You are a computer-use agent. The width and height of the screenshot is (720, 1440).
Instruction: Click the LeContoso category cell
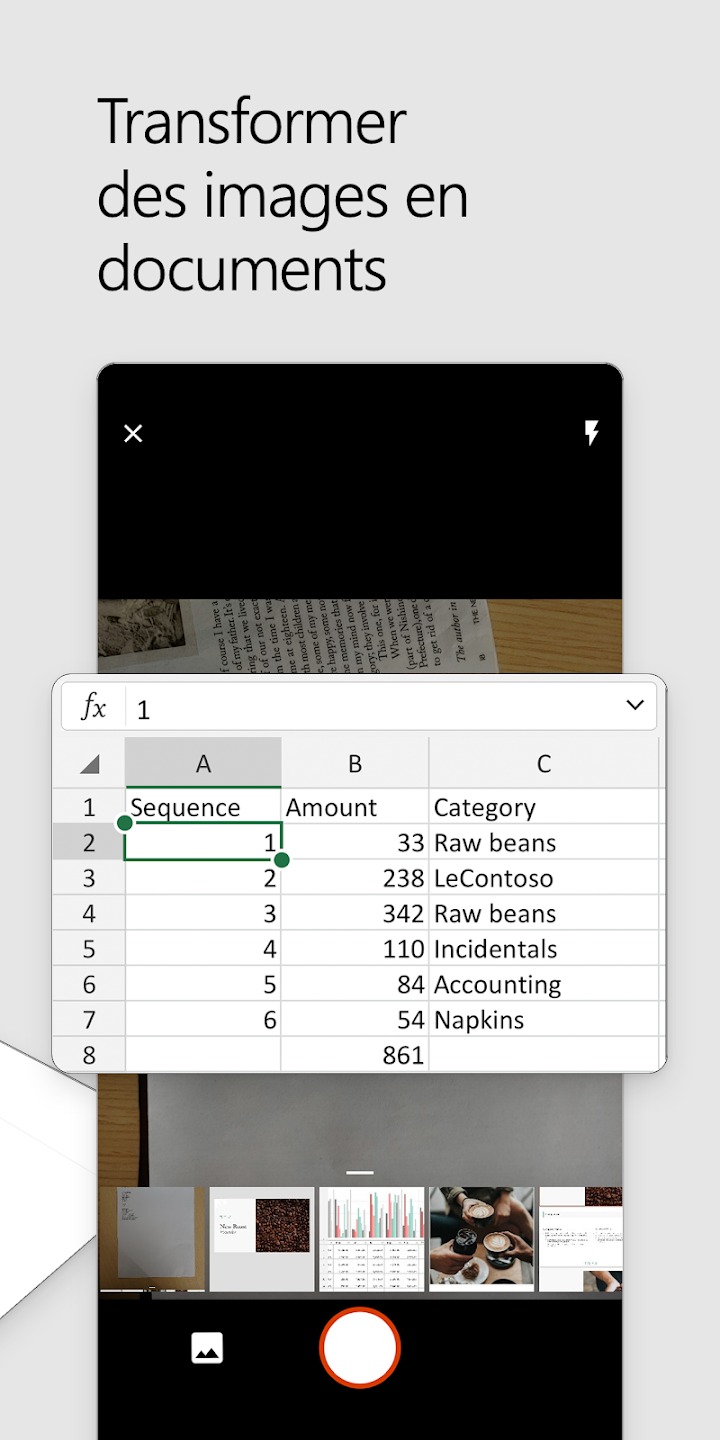coord(543,879)
